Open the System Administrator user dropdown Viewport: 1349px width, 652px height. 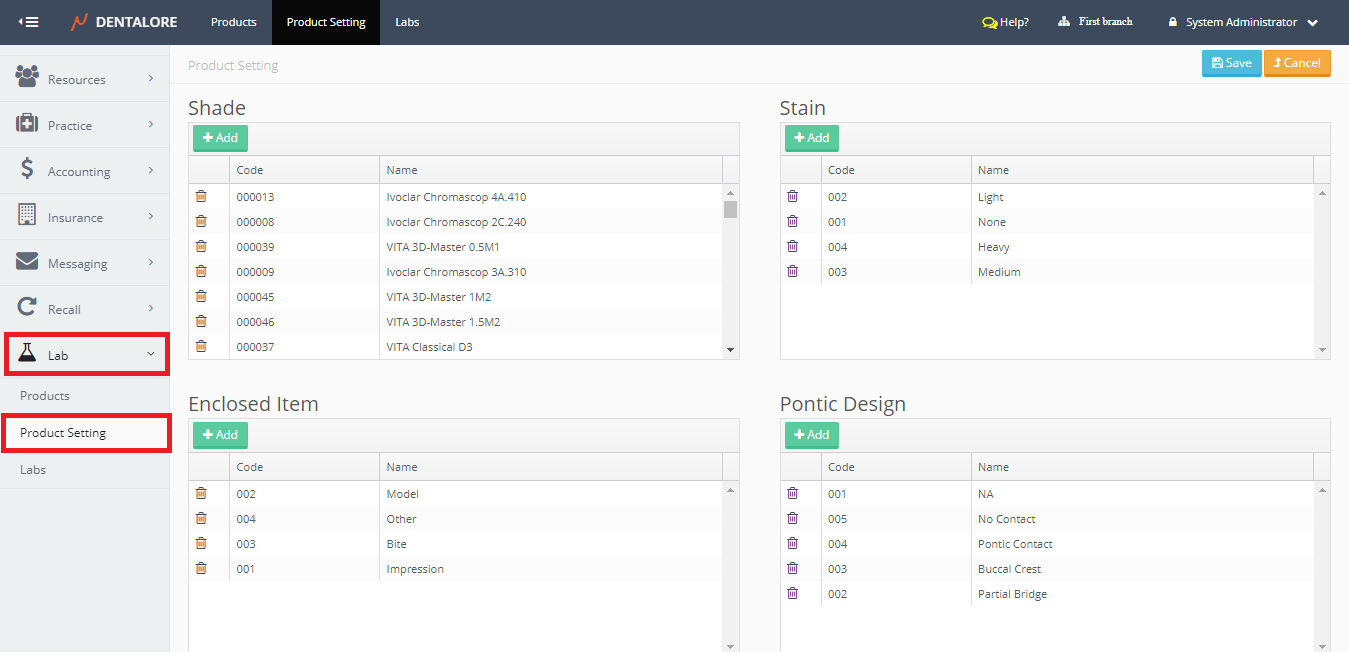(x=1243, y=22)
